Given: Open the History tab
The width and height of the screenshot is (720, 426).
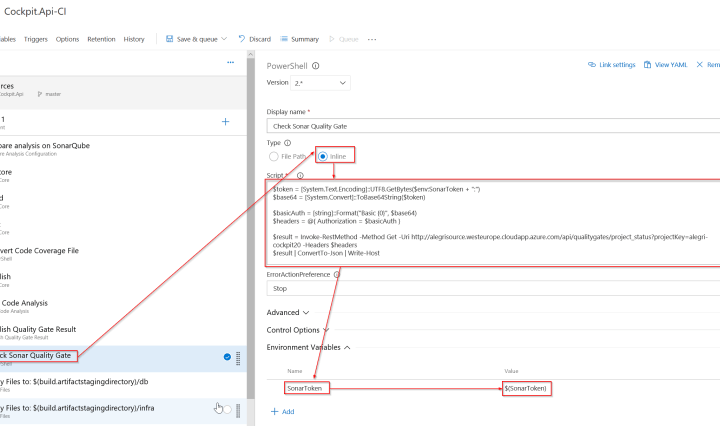Looking at the screenshot, I should [134, 39].
